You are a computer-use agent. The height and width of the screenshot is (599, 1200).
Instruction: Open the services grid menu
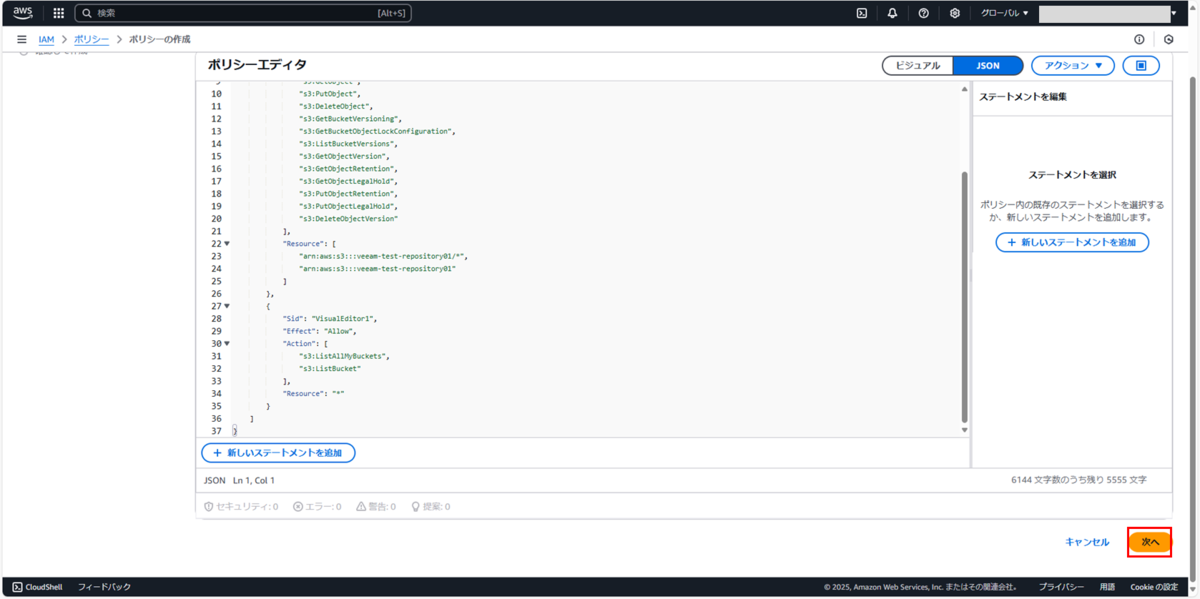58,13
